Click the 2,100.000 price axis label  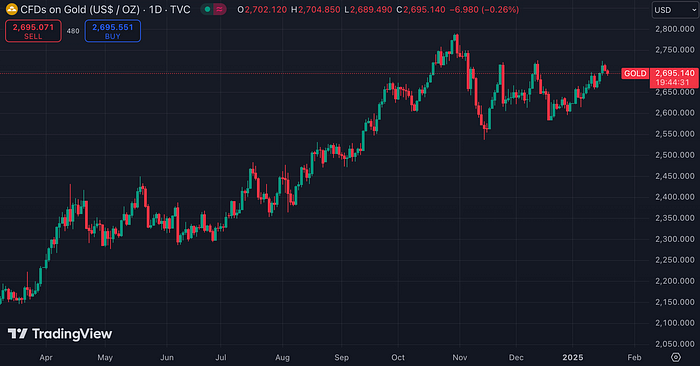click(x=675, y=323)
